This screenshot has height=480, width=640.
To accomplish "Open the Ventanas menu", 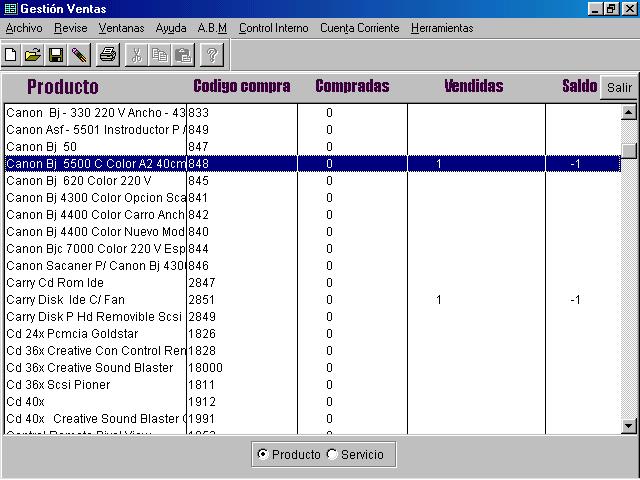I will click(x=121, y=28).
